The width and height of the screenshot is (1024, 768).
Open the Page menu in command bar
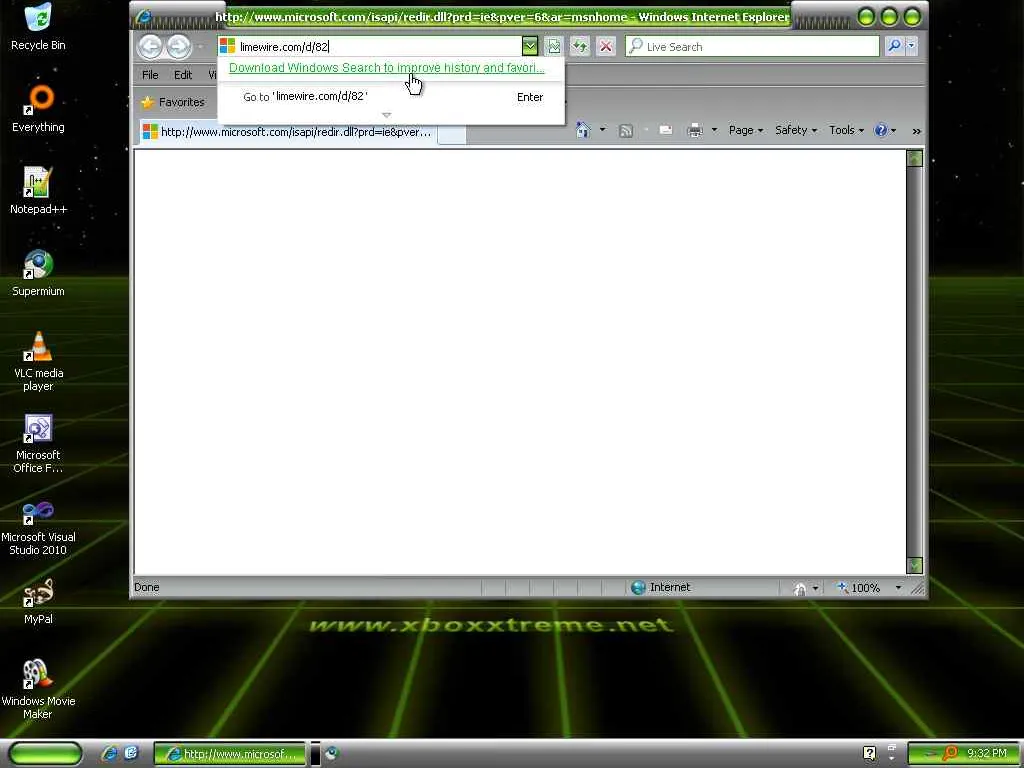click(x=746, y=130)
